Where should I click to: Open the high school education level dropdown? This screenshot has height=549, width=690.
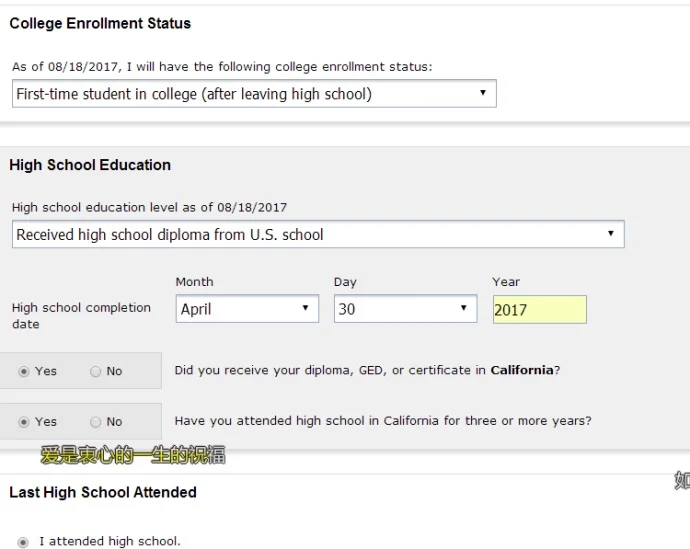tap(318, 235)
